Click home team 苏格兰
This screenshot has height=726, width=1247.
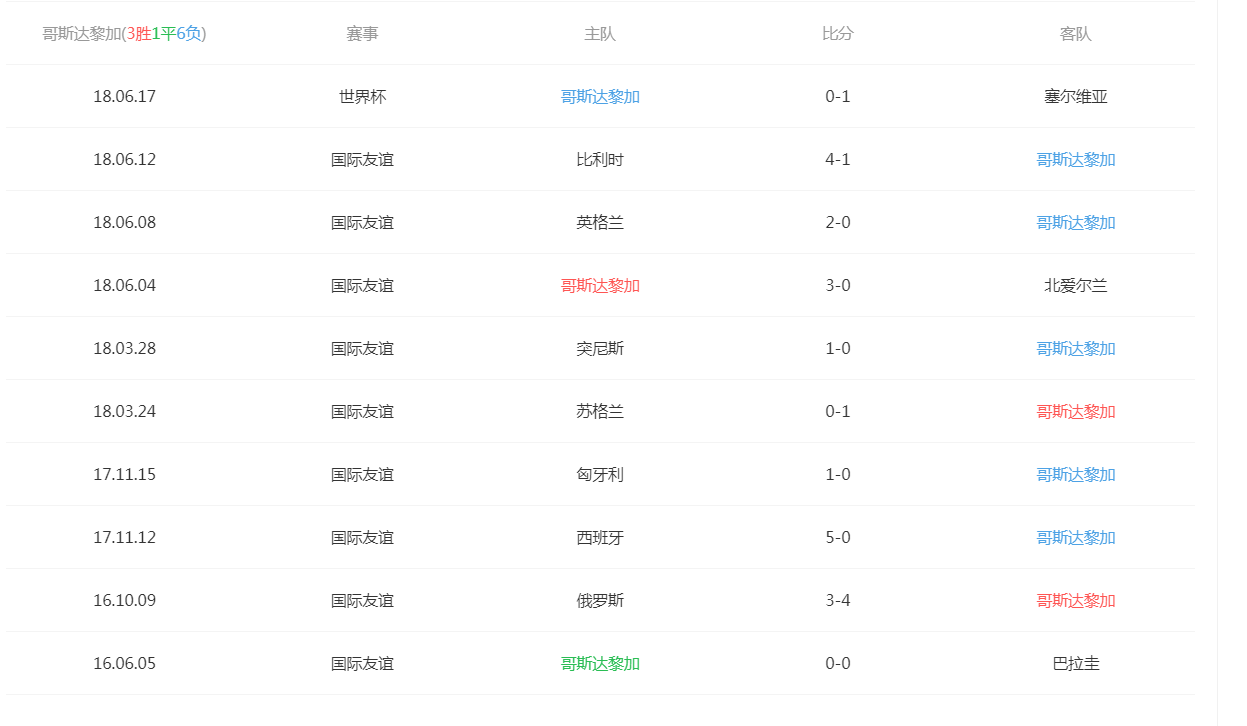click(x=600, y=412)
